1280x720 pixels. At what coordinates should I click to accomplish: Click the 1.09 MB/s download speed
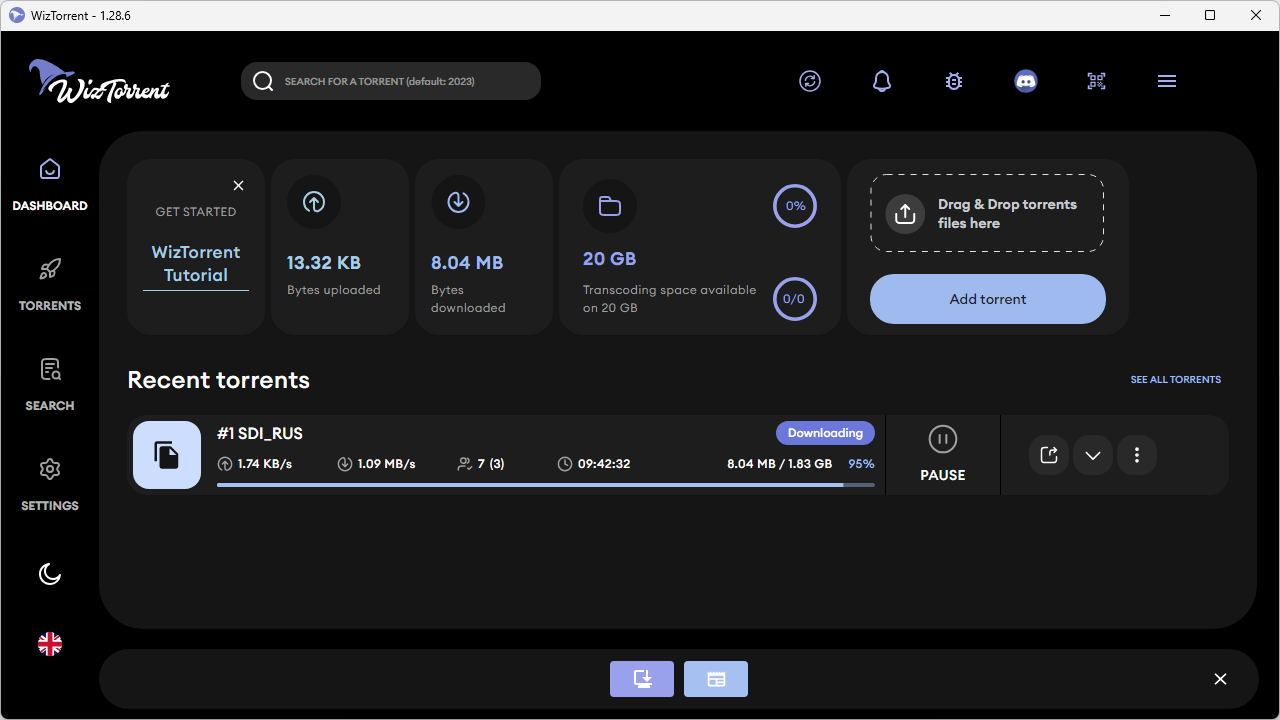click(x=376, y=464)
